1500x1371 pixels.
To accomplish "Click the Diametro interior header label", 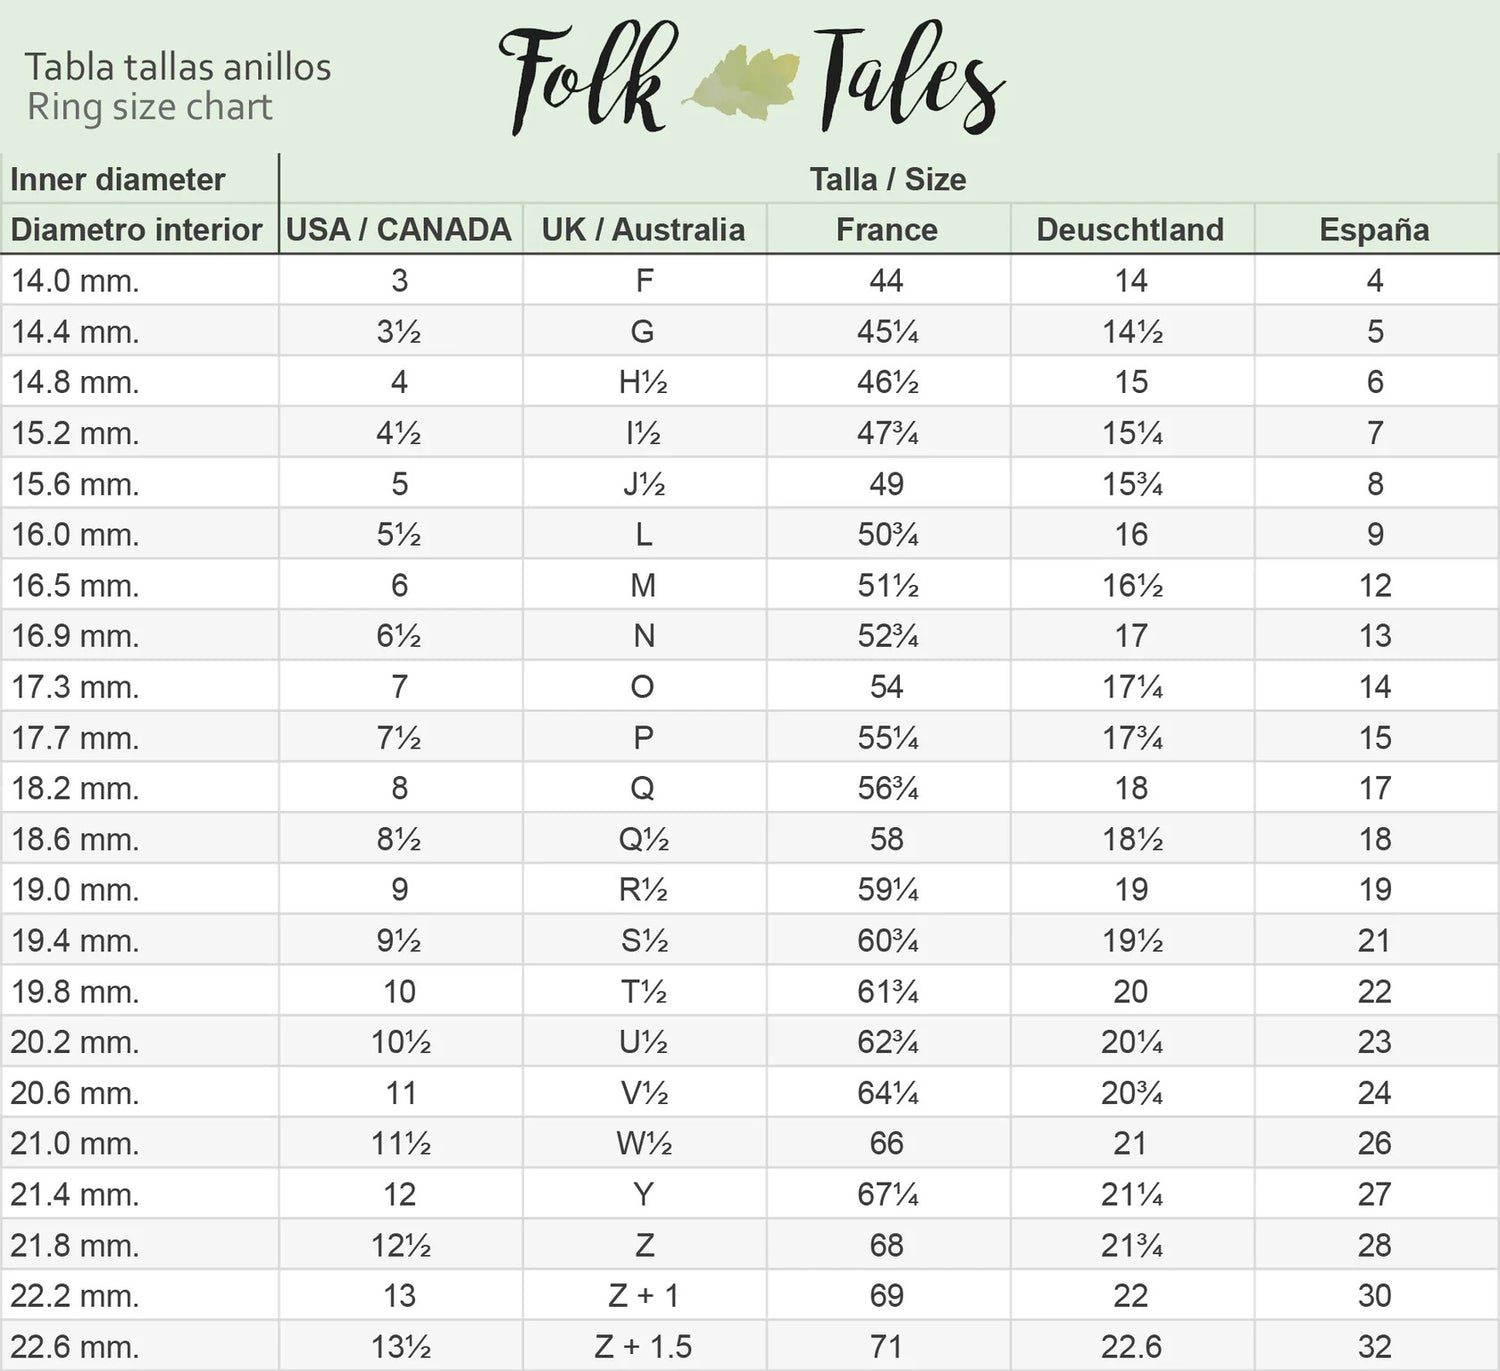I will [x=136, y=230].
